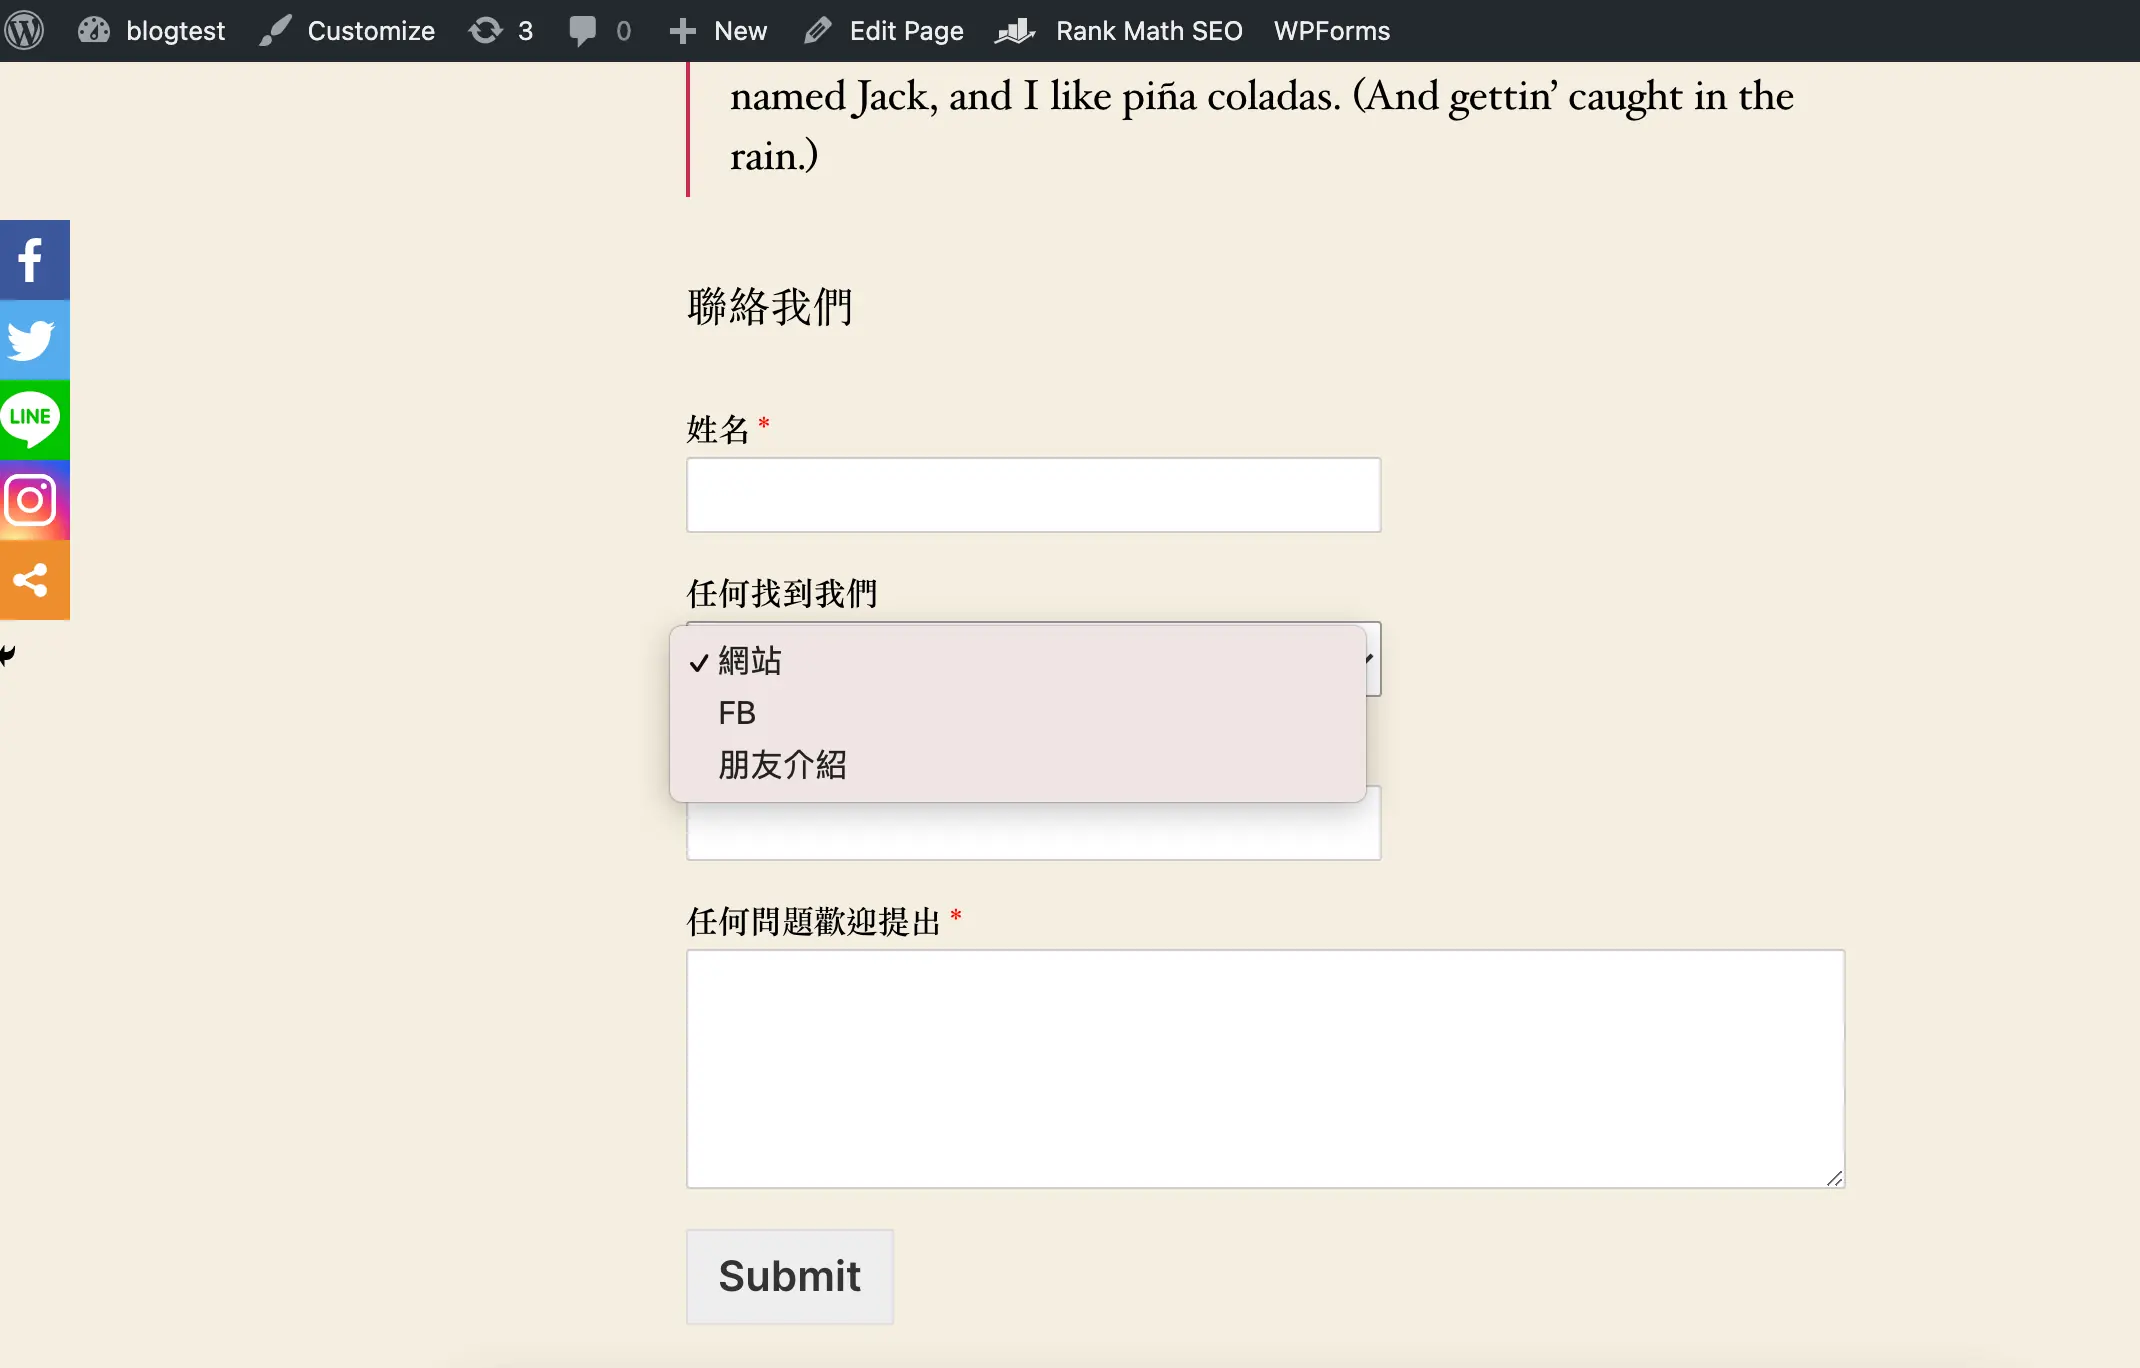Image resolution: width=2140 pixels, height=1368 pixels.
Task: Open Customize in admin bar
Action: (348, 30)
